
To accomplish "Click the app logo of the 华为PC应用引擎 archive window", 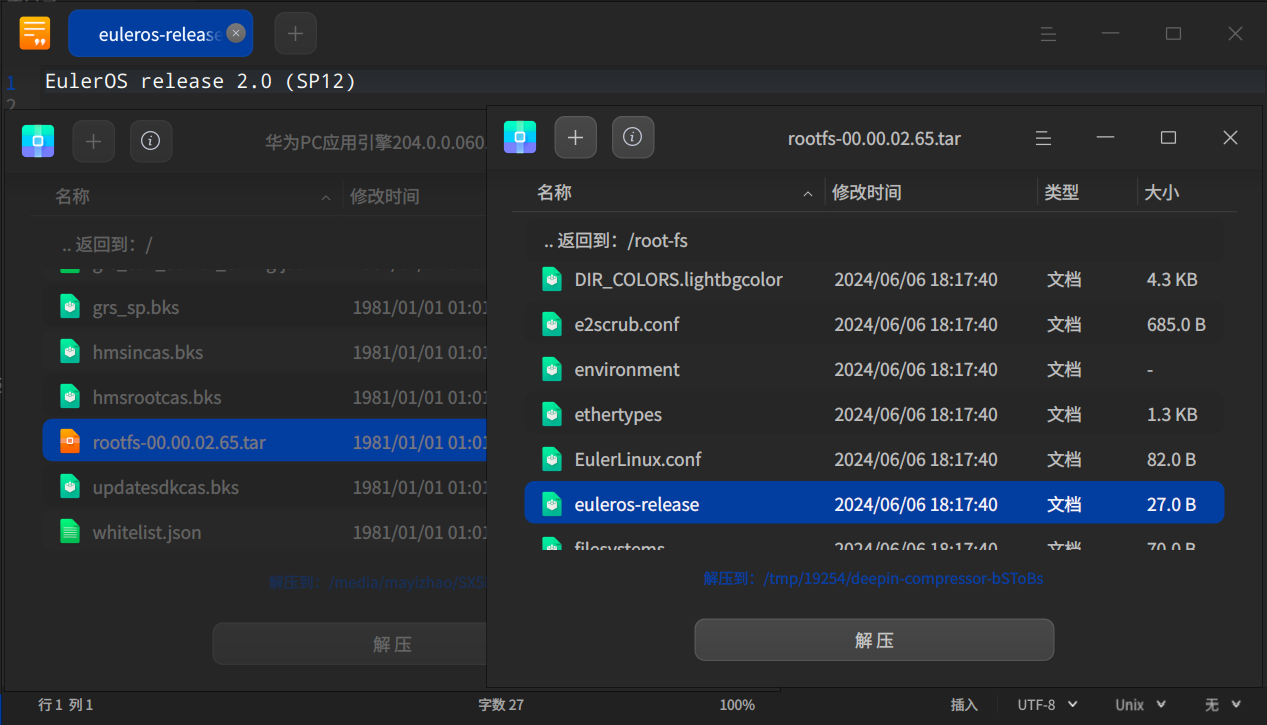I will [38, 141].
